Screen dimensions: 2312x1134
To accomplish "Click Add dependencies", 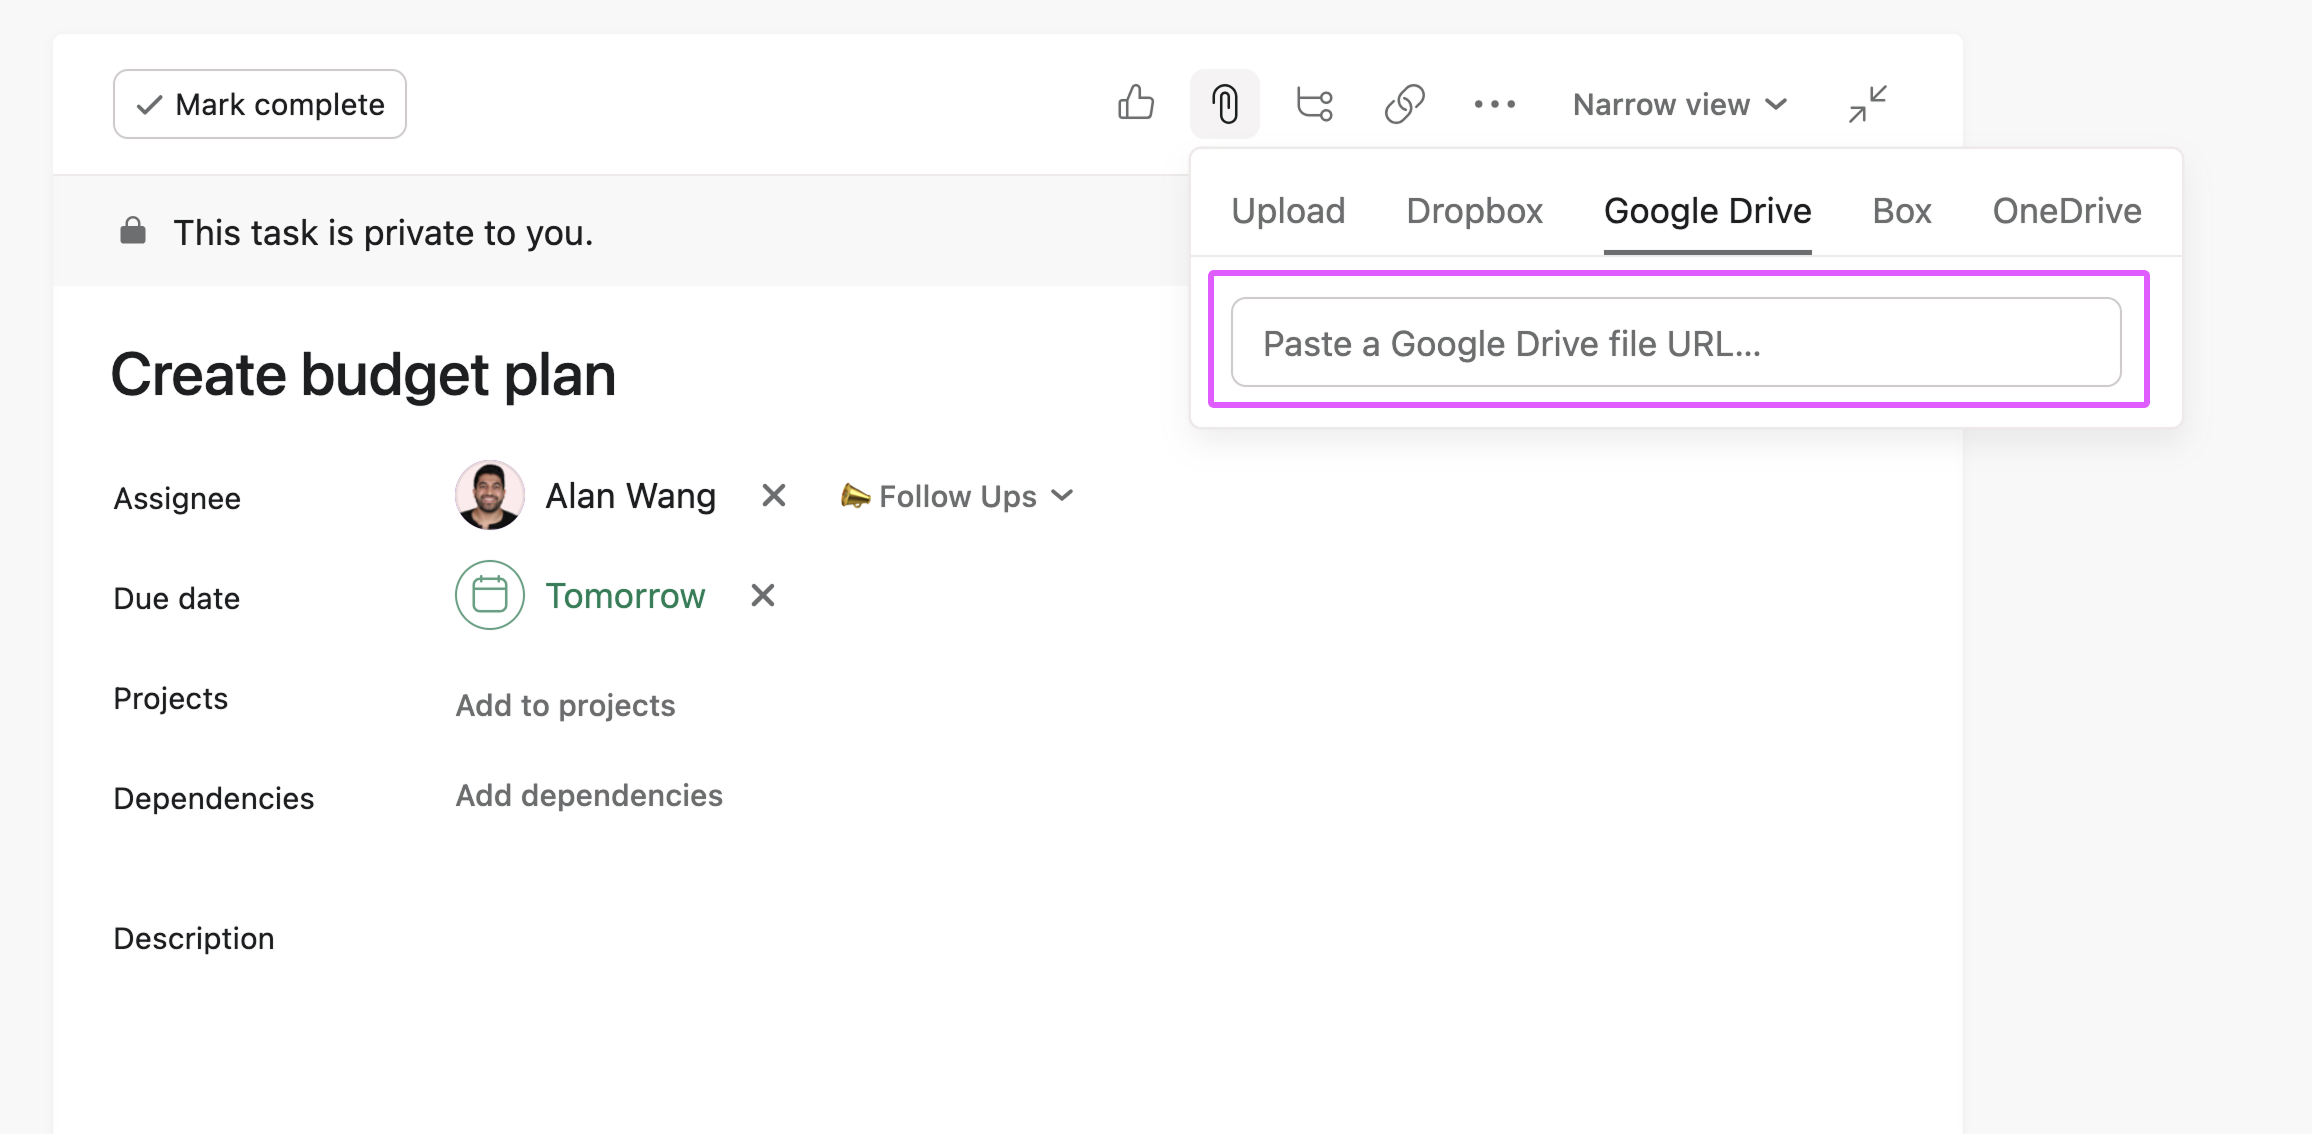I will point(589,795).
